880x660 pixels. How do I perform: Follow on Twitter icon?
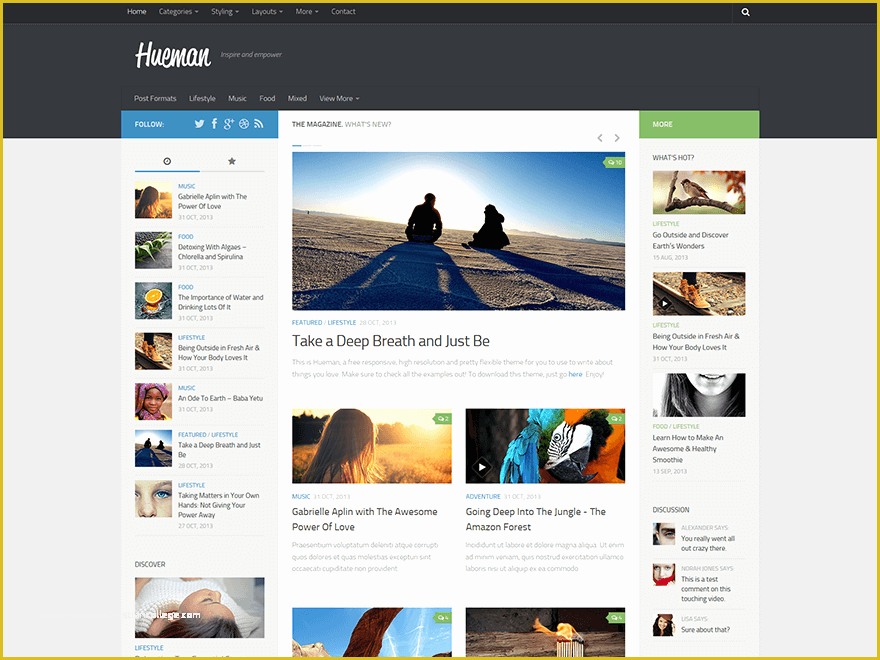(x=199, y=124)
